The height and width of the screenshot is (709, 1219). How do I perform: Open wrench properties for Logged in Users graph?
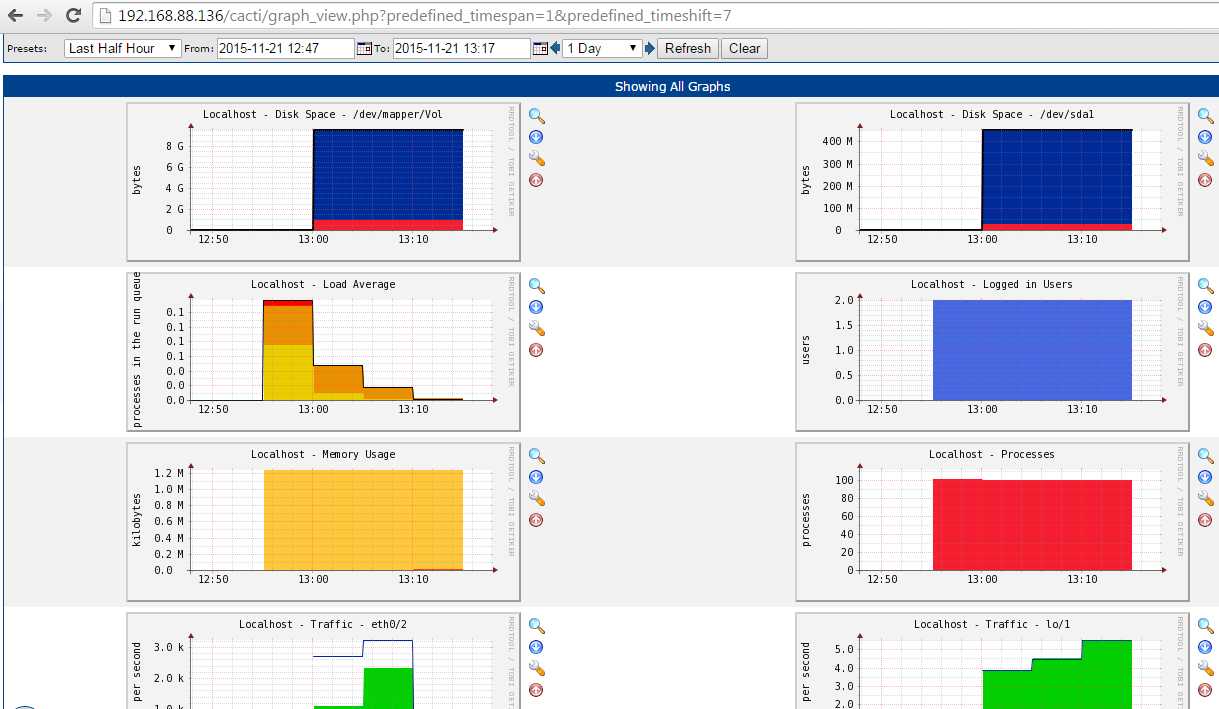coord(1205,329)
